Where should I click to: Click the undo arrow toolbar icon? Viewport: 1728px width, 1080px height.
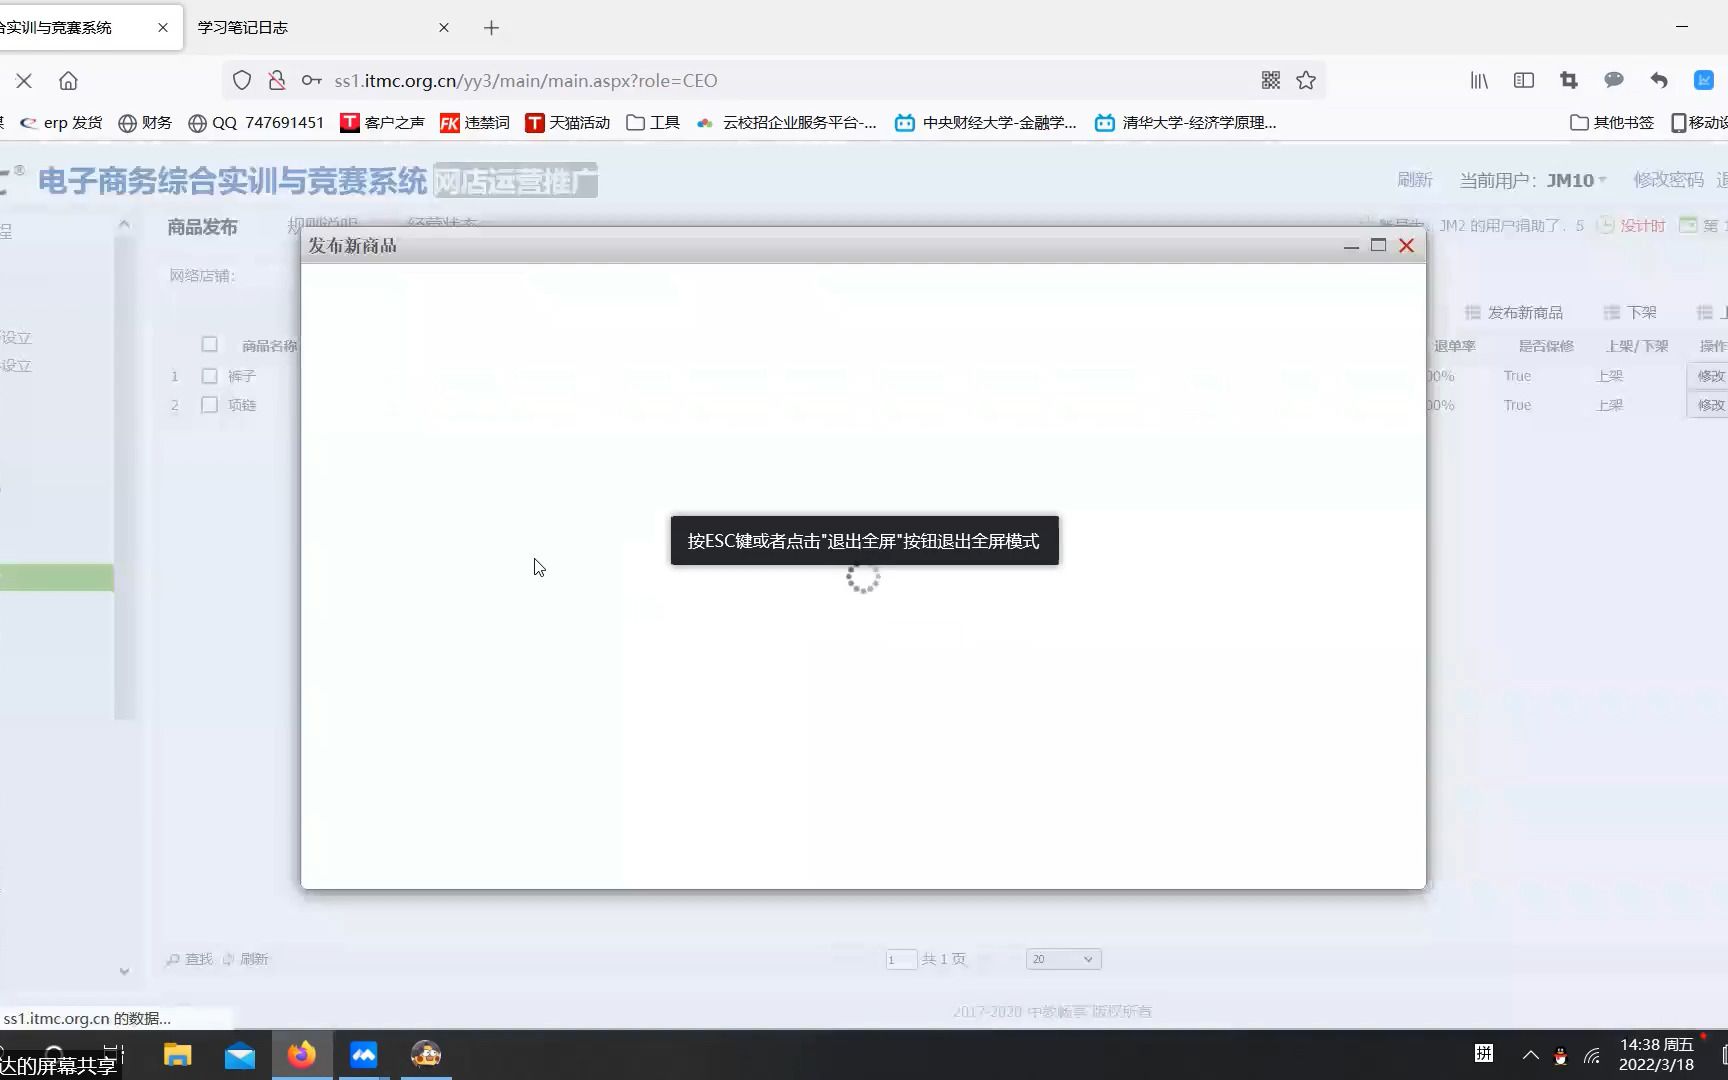pos(1659,80)
